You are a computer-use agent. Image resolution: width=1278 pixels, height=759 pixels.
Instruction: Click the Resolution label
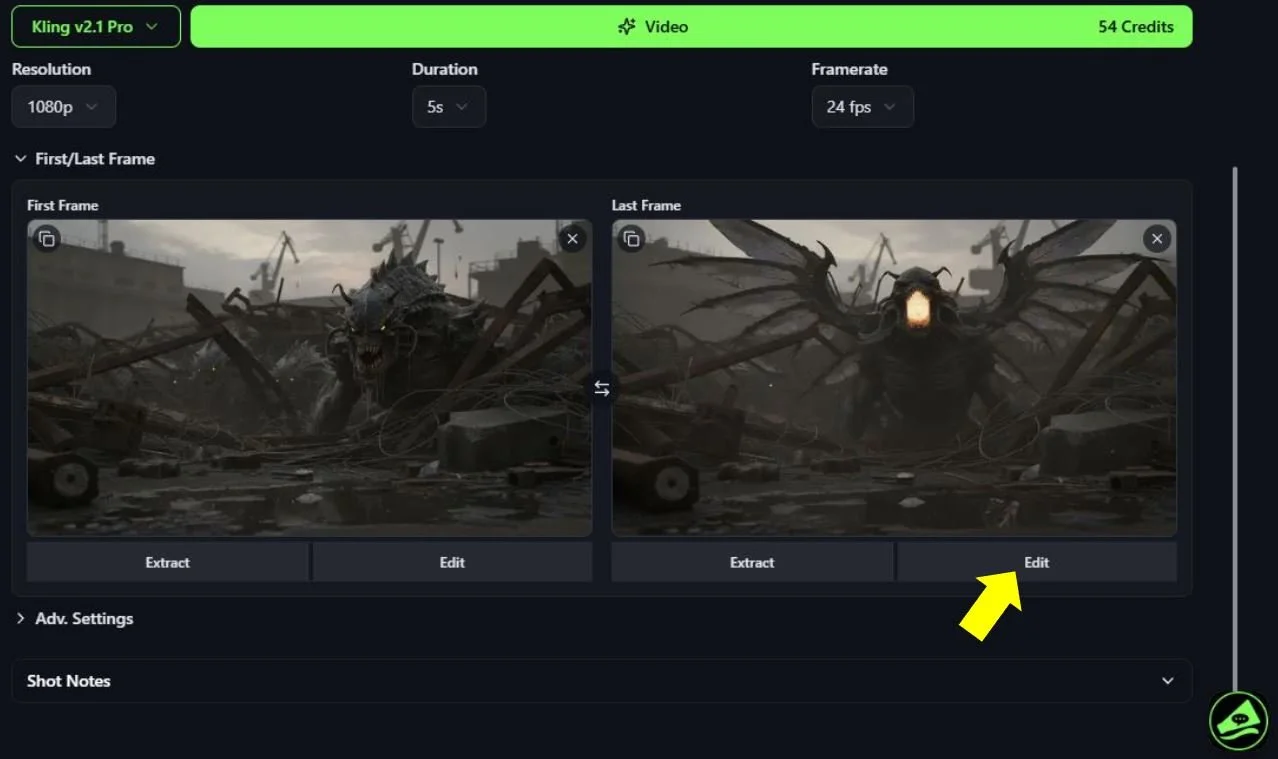[x=51, y=69]
